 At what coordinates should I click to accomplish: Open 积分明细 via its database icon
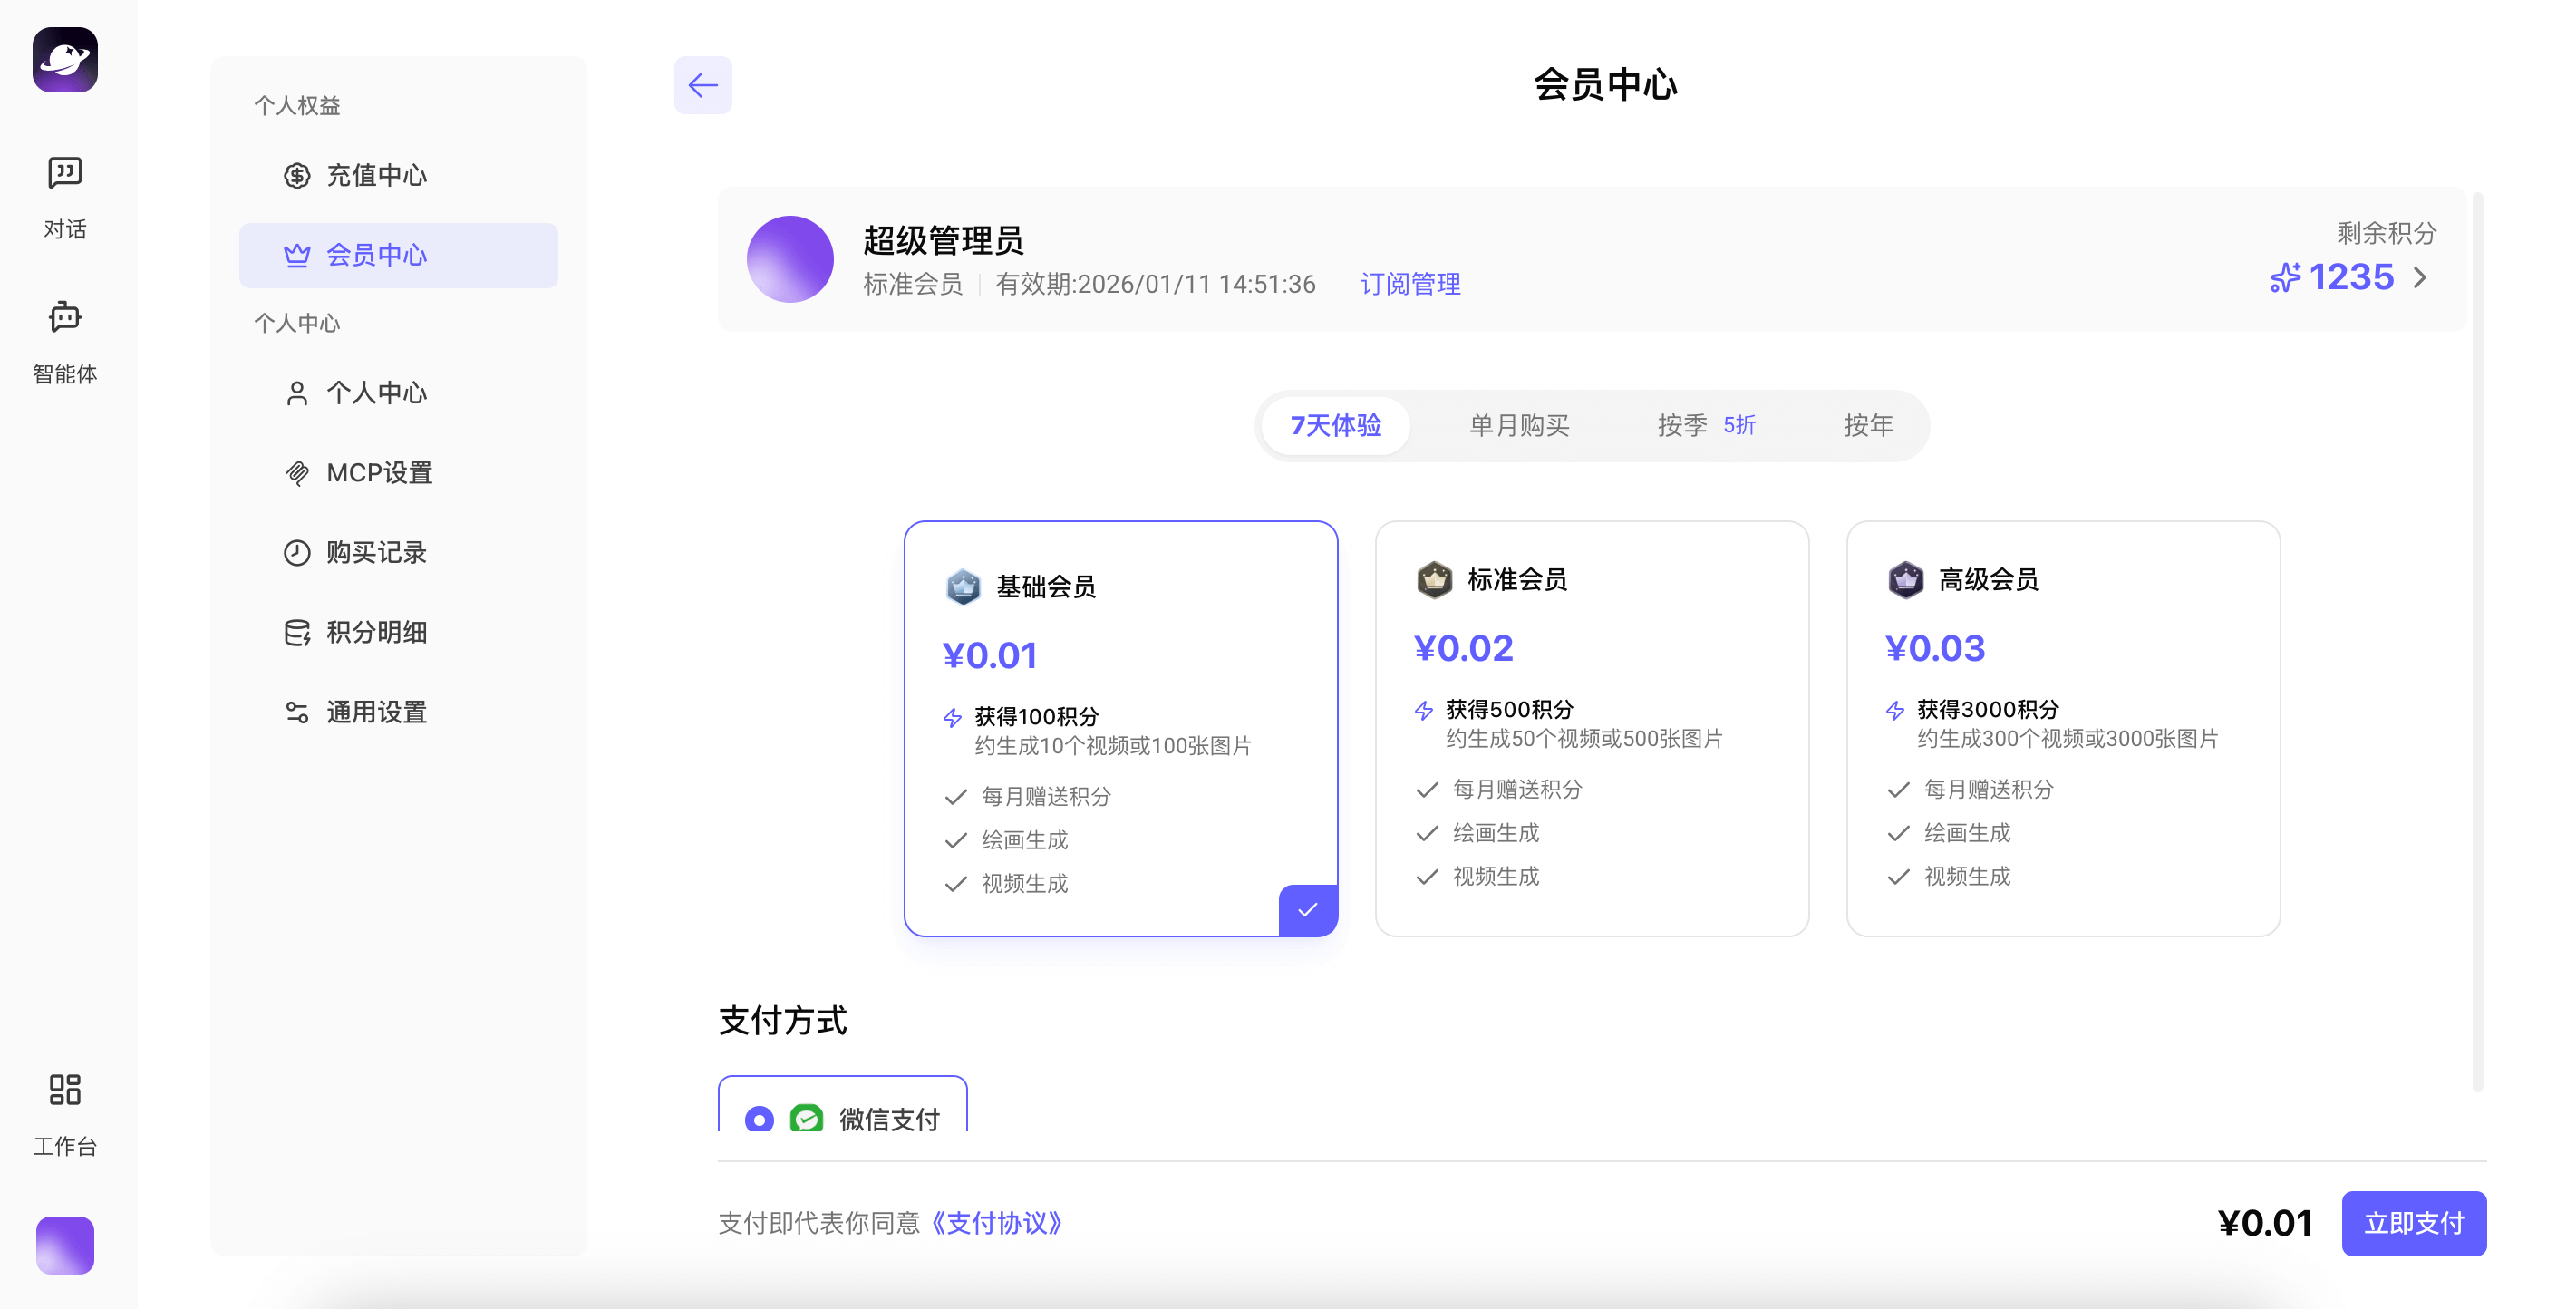click(x=297, y=632)
